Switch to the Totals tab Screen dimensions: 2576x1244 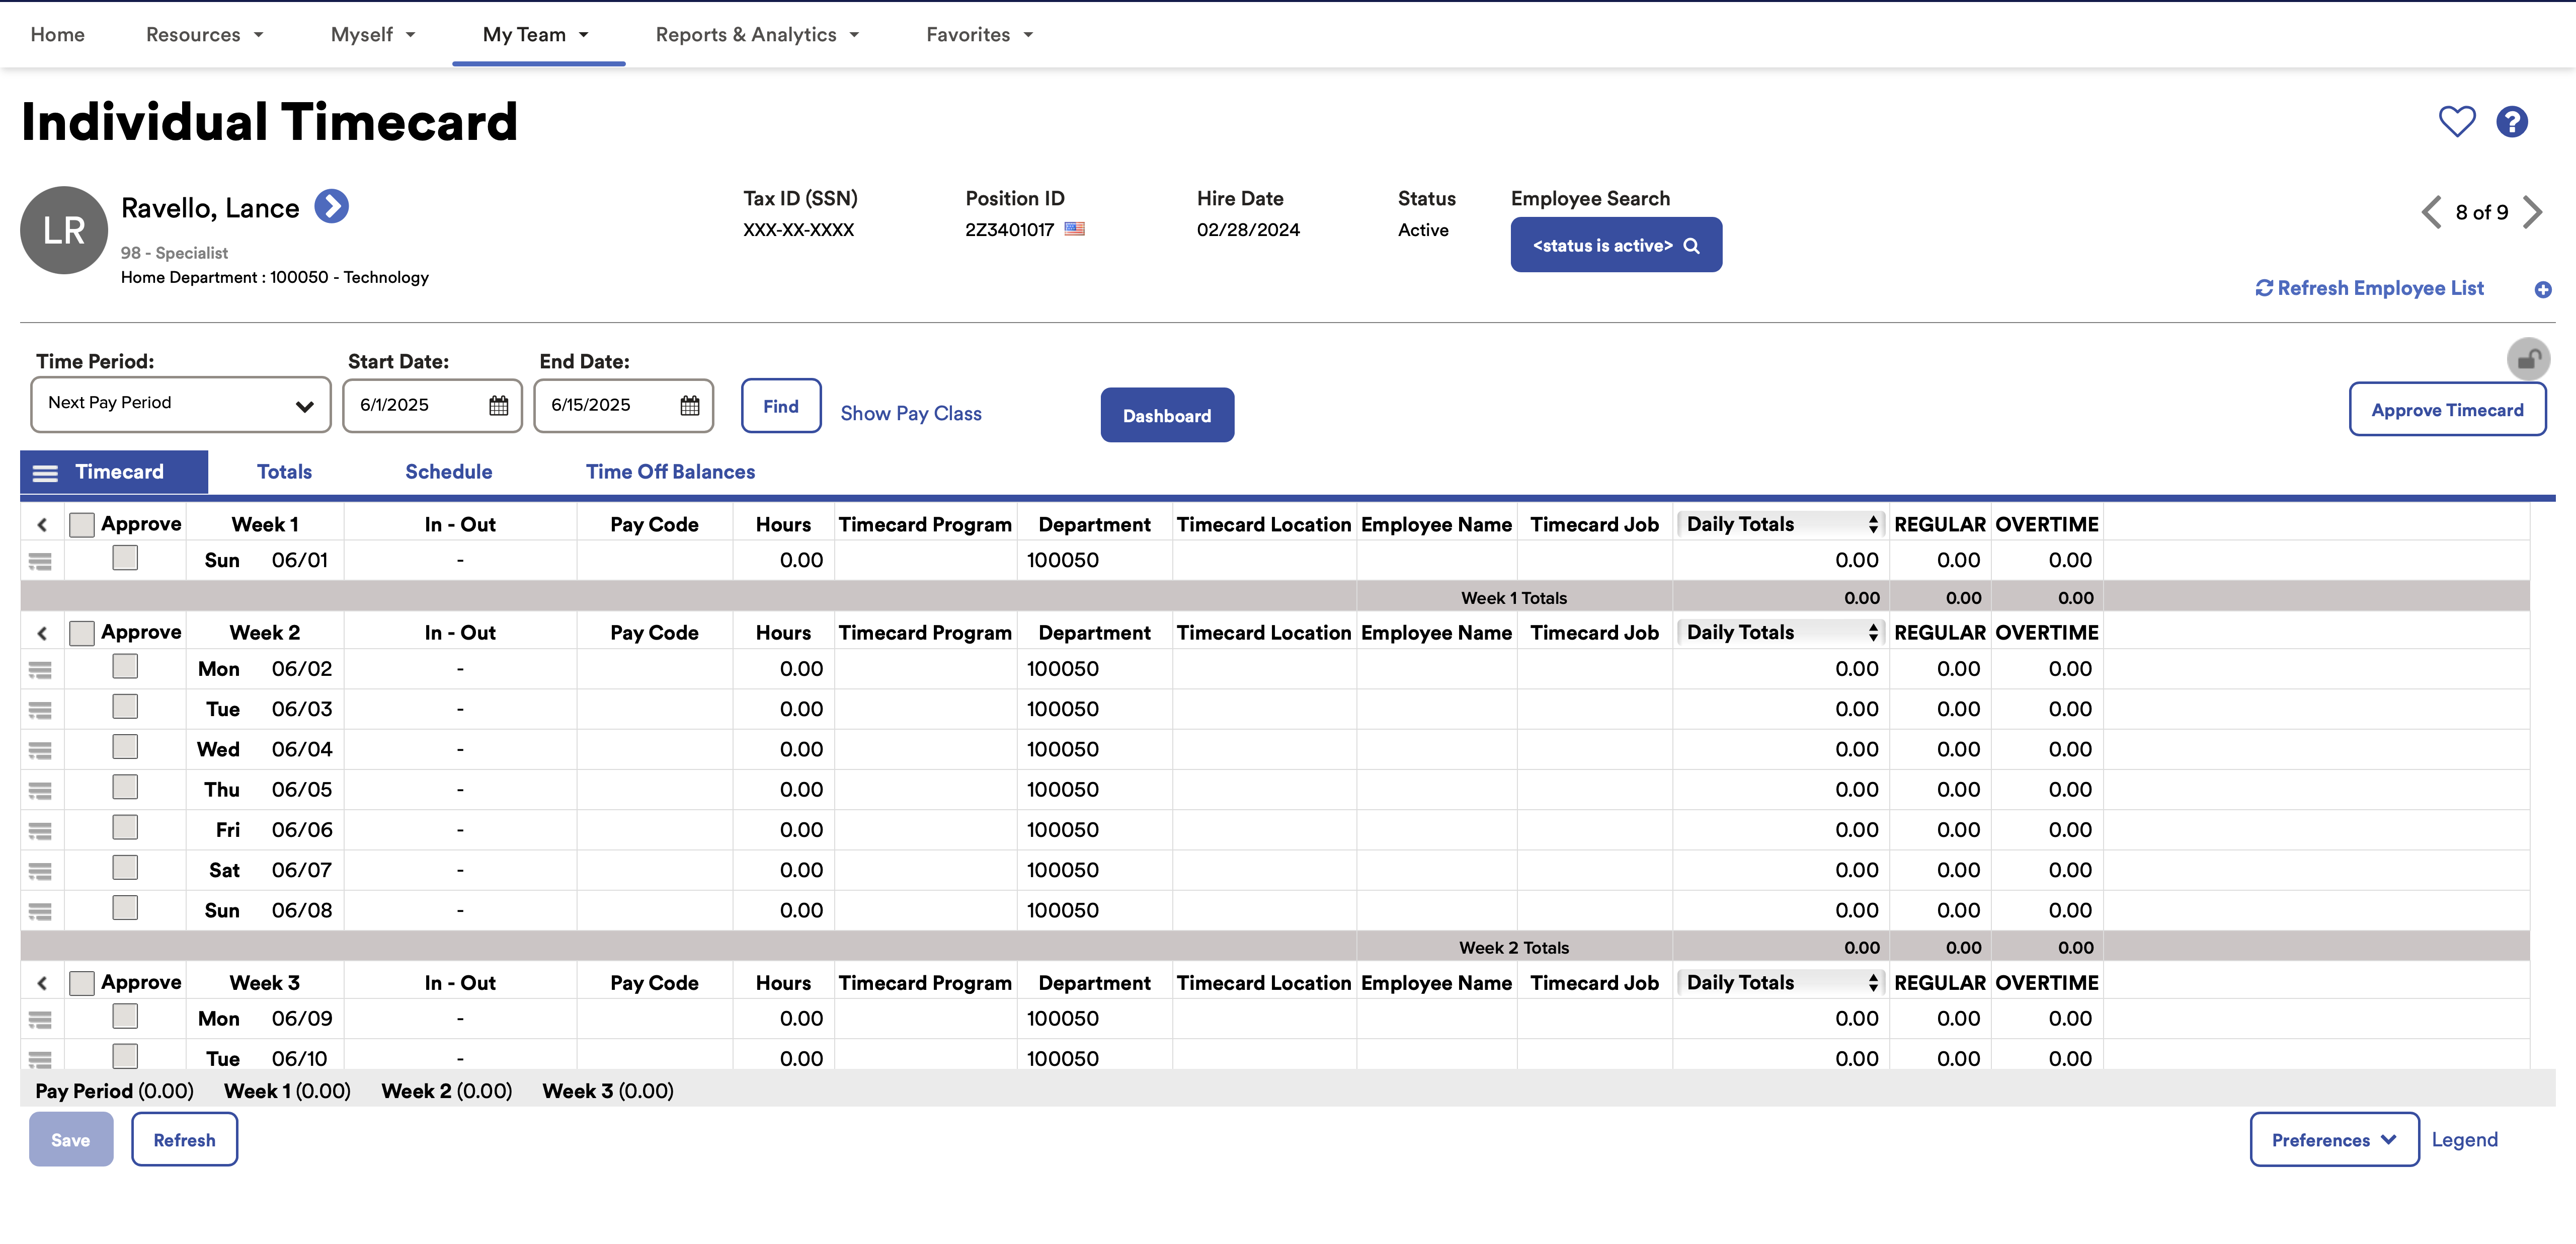pos(284,472)
